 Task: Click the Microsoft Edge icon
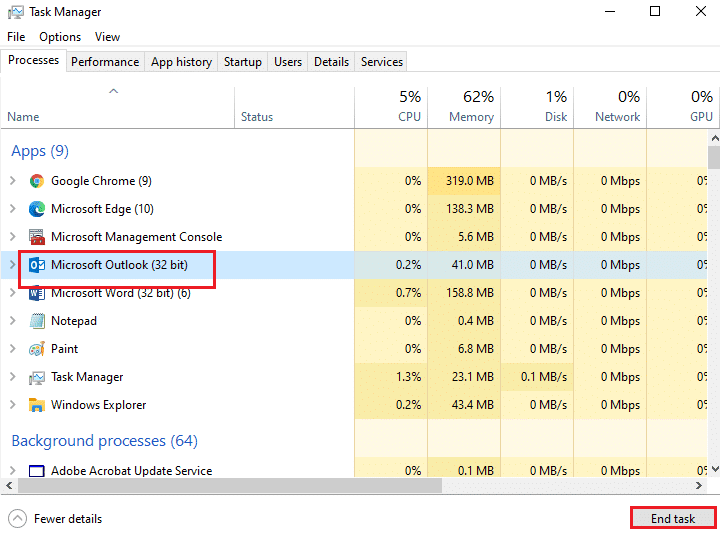click(x=37, y=209)
